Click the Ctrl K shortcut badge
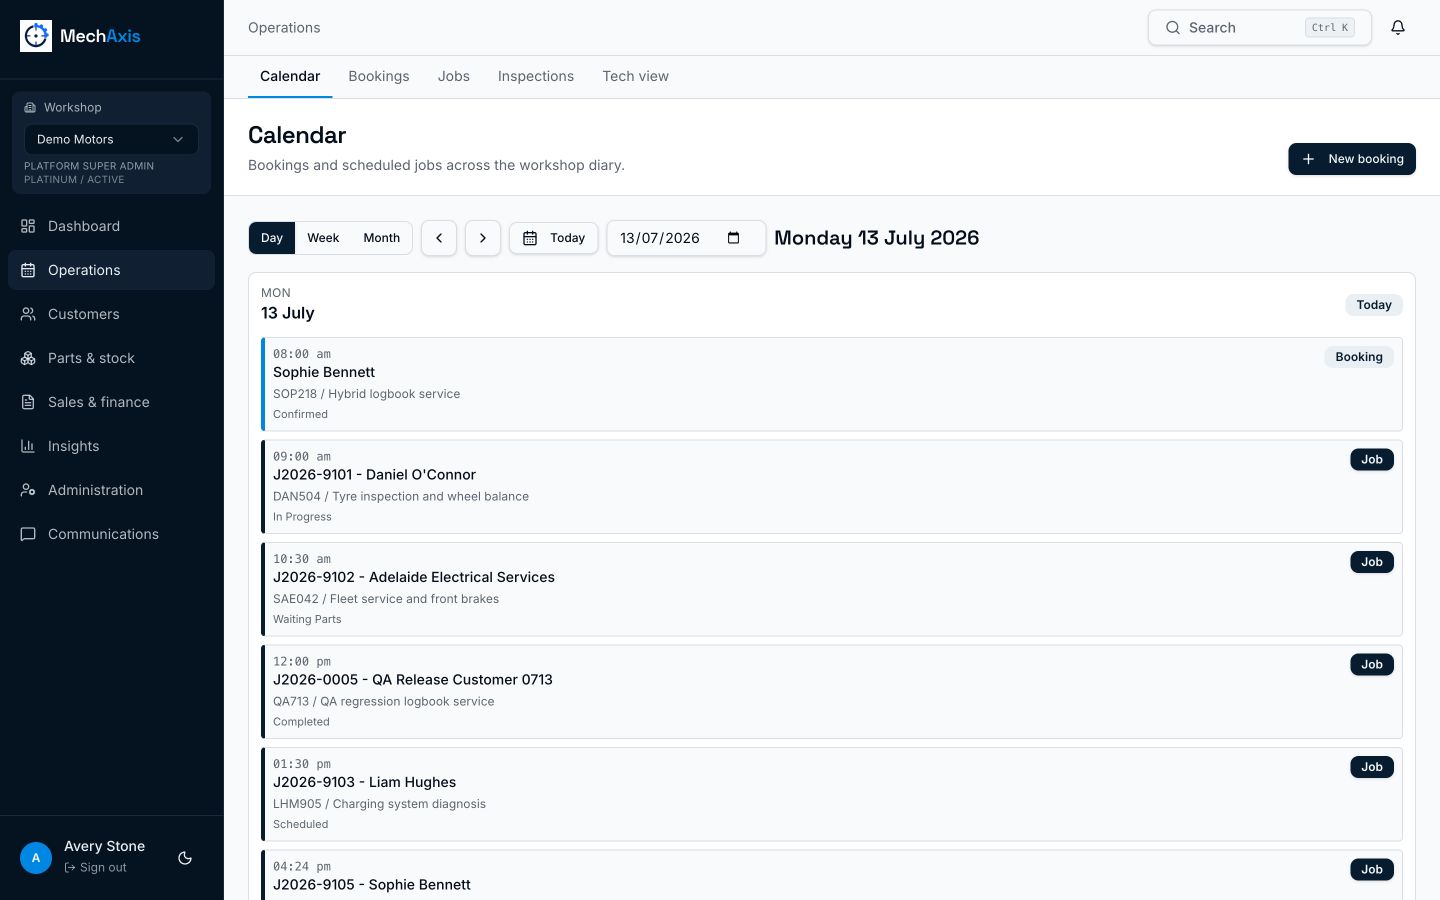 click(1330, 28)
